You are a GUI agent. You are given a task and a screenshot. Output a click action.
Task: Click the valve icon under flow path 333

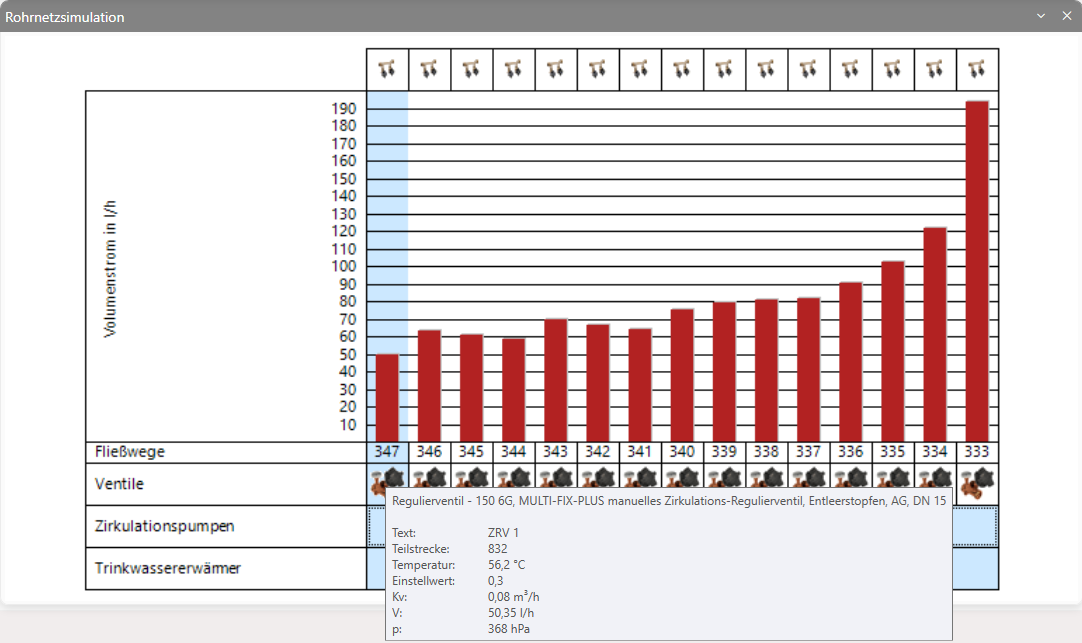(976, 483)
